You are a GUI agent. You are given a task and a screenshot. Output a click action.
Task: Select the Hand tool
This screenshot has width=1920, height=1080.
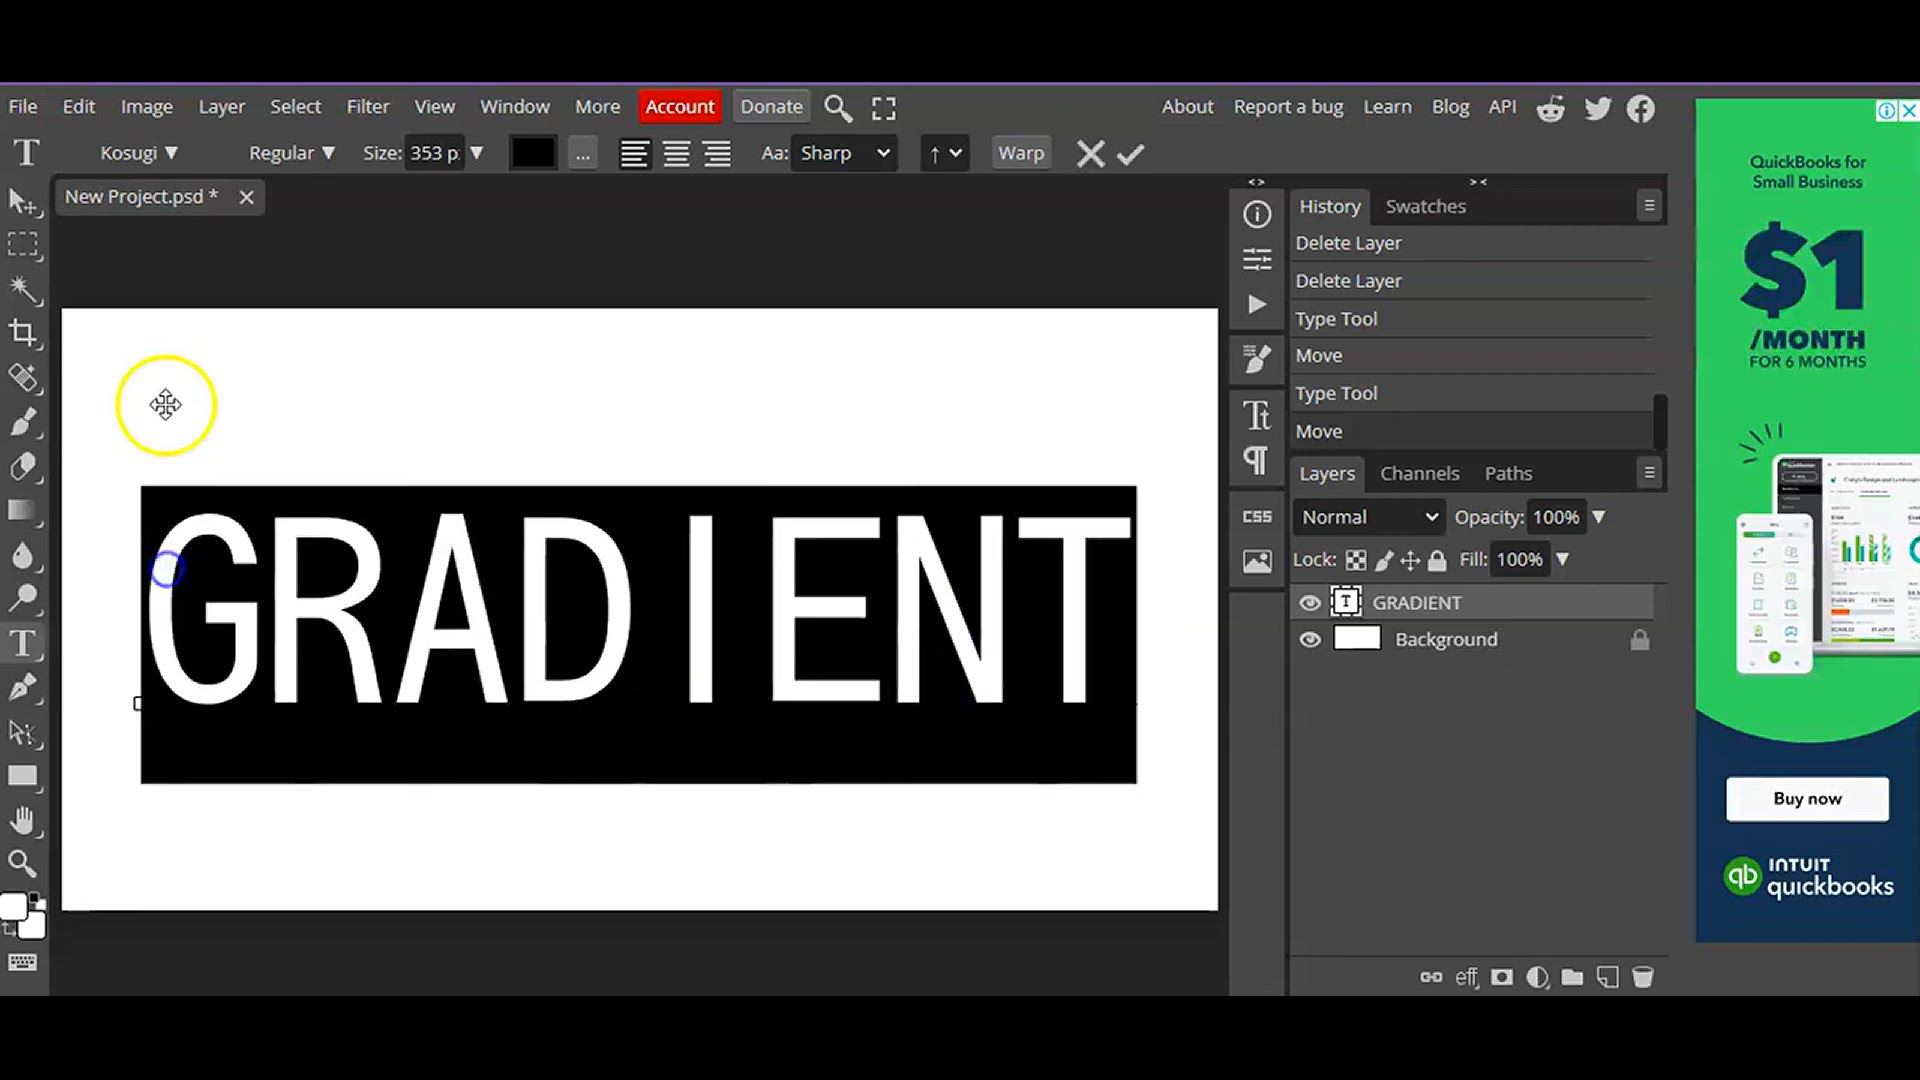(23, 820)
